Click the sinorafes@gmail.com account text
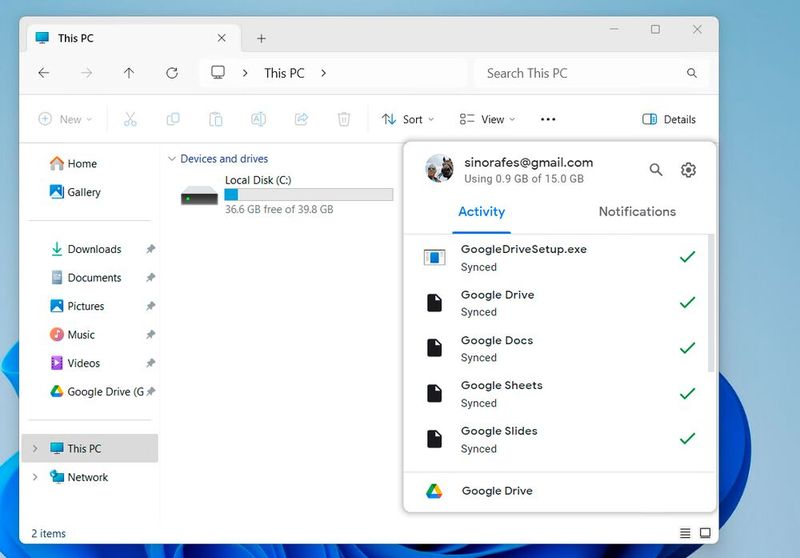 tap(529, 163)
